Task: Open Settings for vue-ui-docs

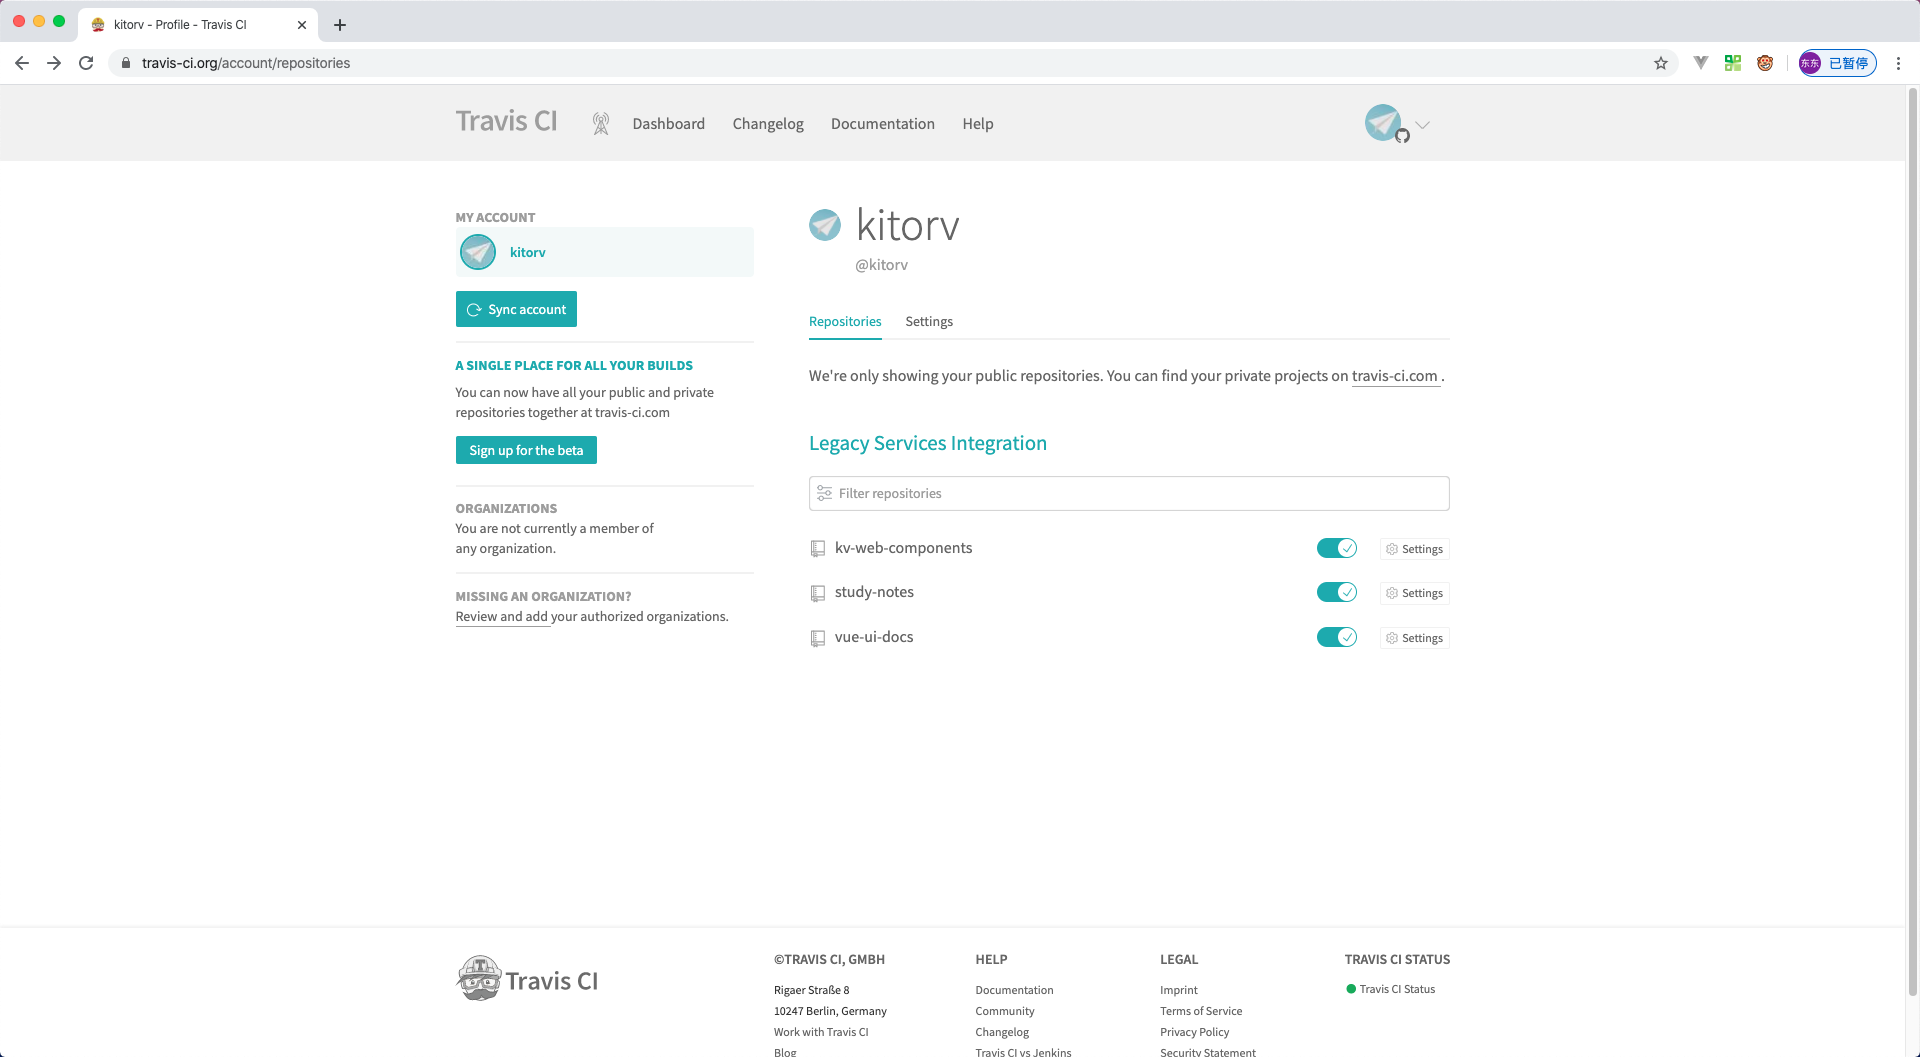Action: click(x=1415, y=638)
